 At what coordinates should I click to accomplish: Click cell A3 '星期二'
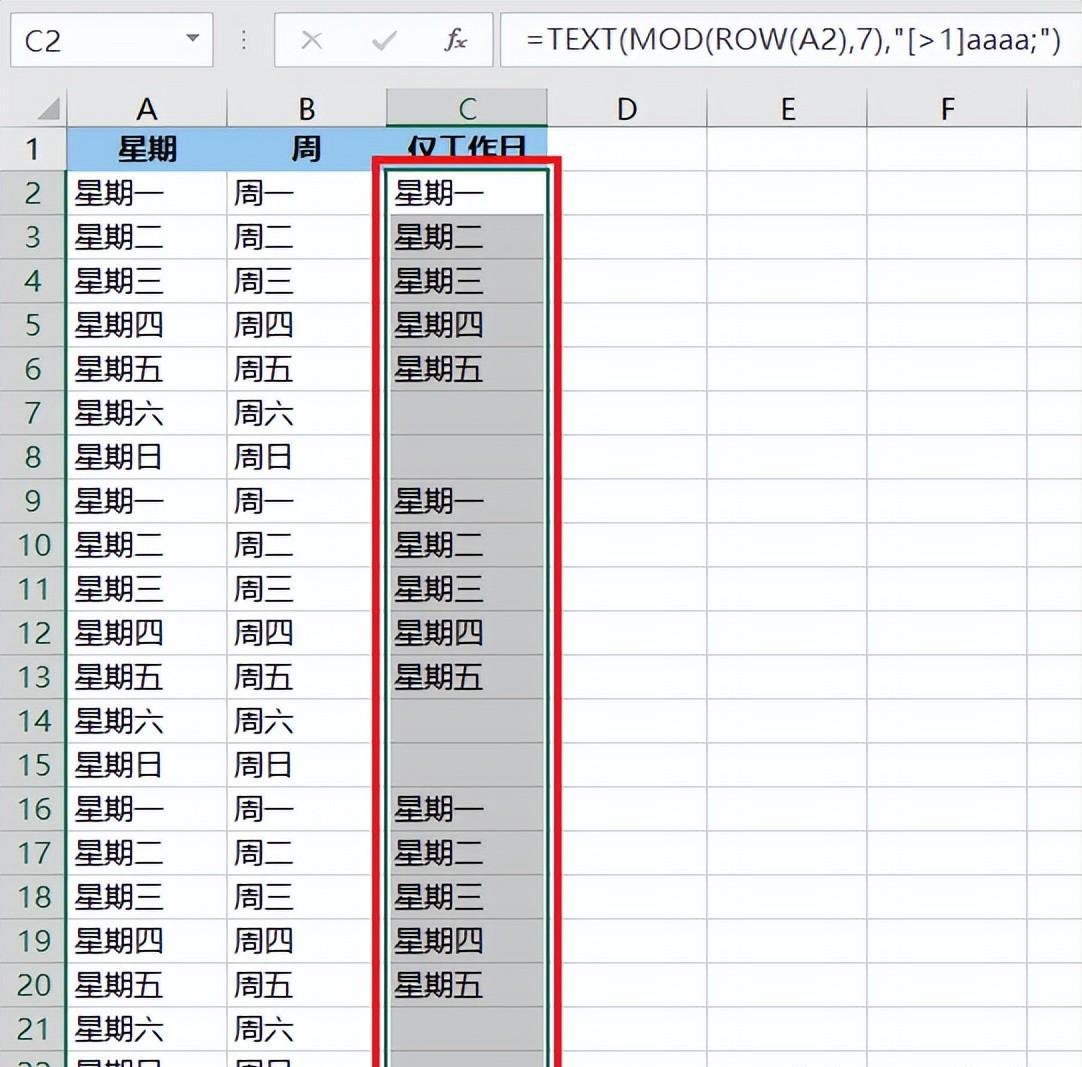coord(147,237)
